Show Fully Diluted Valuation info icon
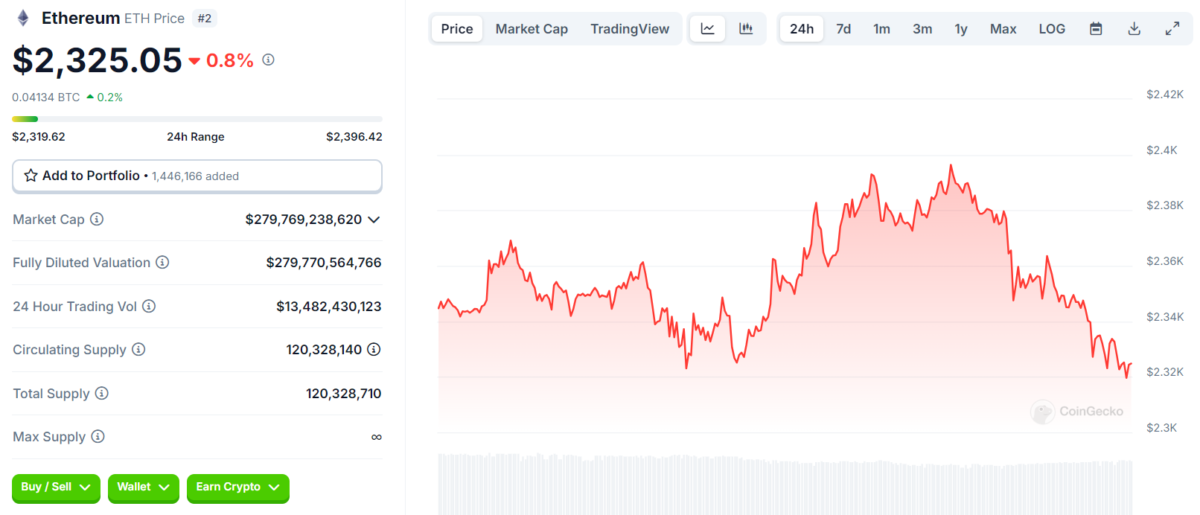1200x515 pixels. tap(162, 262)
